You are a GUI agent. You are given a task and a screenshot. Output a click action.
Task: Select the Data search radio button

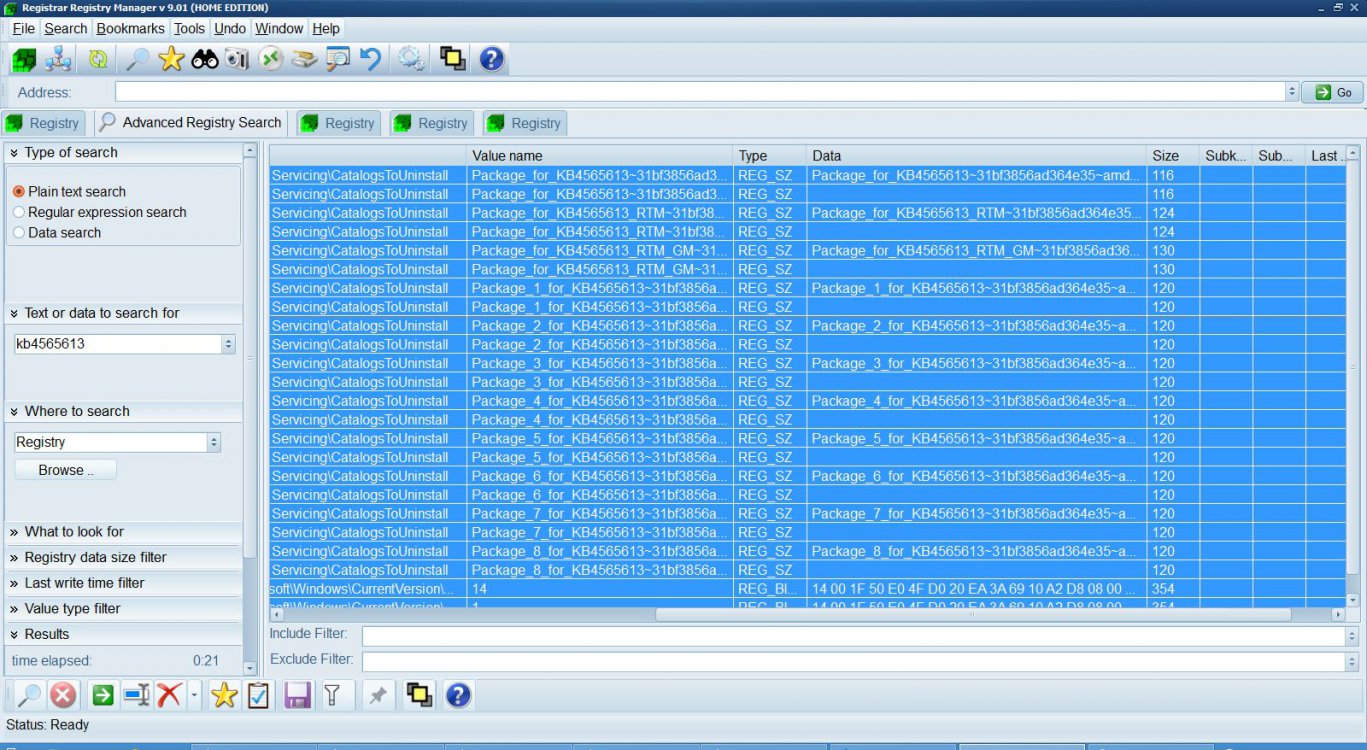click(x=19, y=233)
